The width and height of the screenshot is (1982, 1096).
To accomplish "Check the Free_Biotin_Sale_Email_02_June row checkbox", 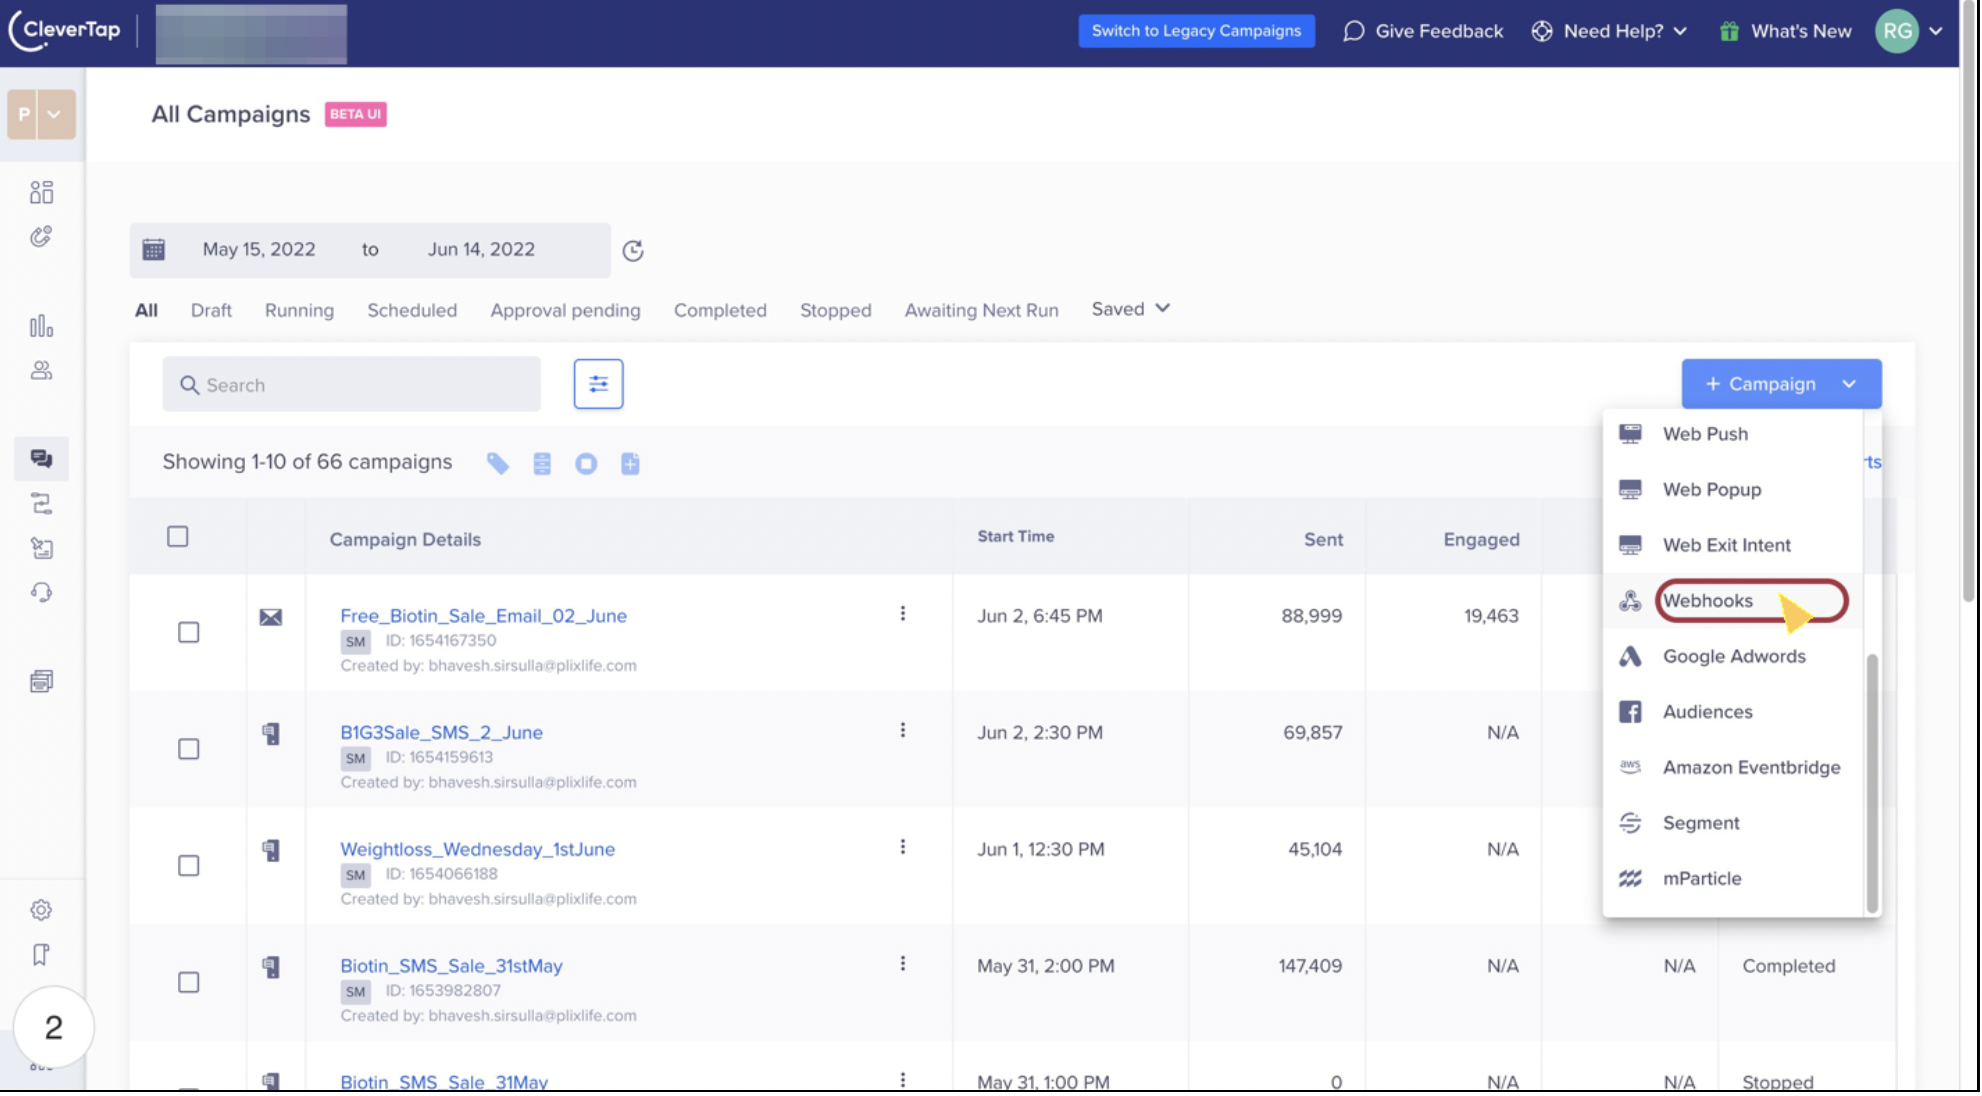I will 188,632.
